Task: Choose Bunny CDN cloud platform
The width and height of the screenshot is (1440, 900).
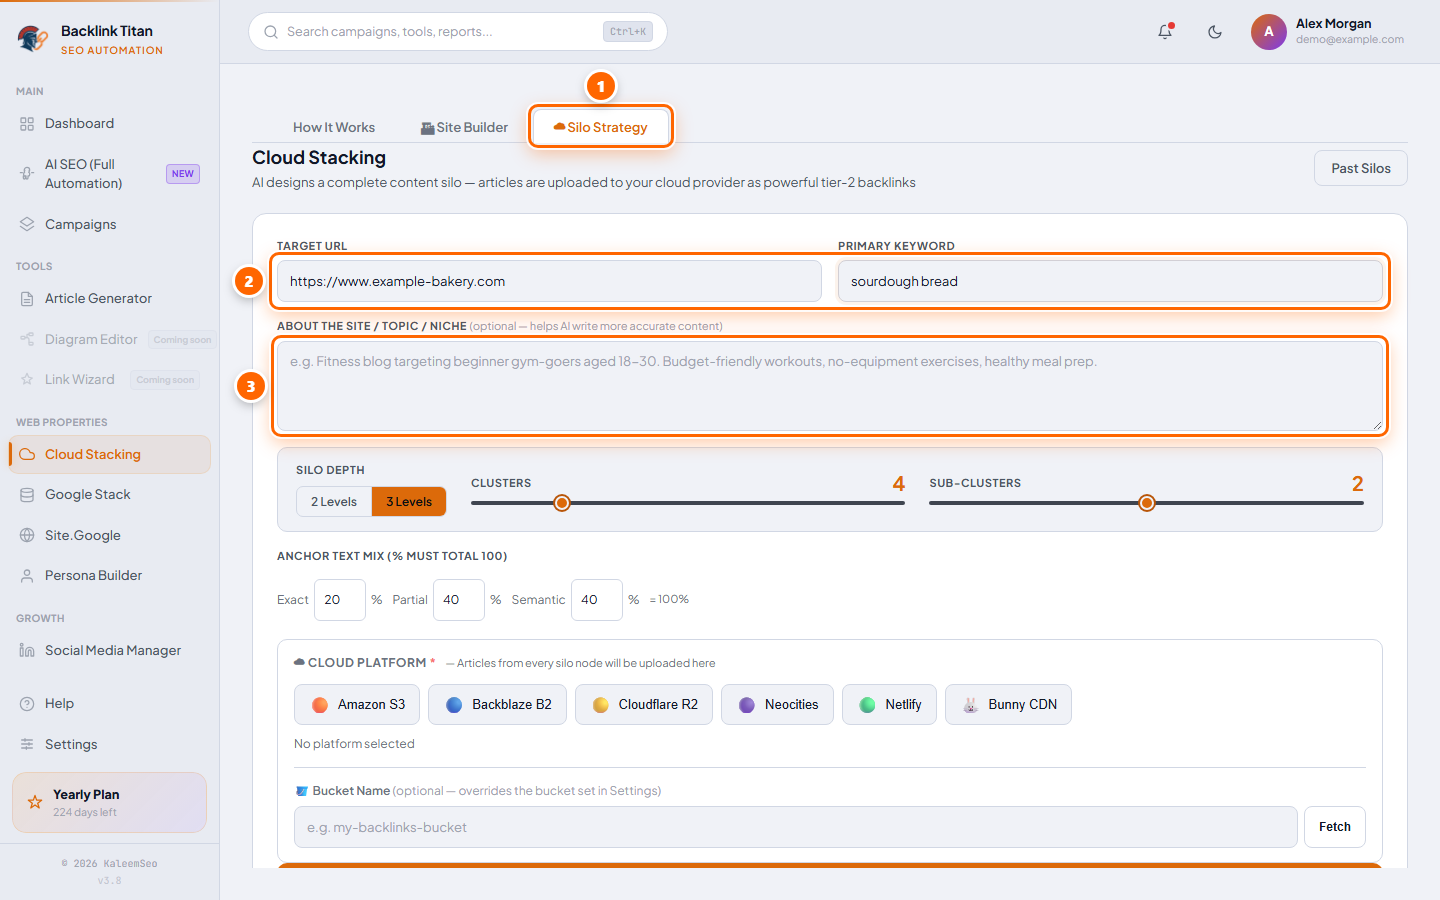Action: click(1008, 704)
